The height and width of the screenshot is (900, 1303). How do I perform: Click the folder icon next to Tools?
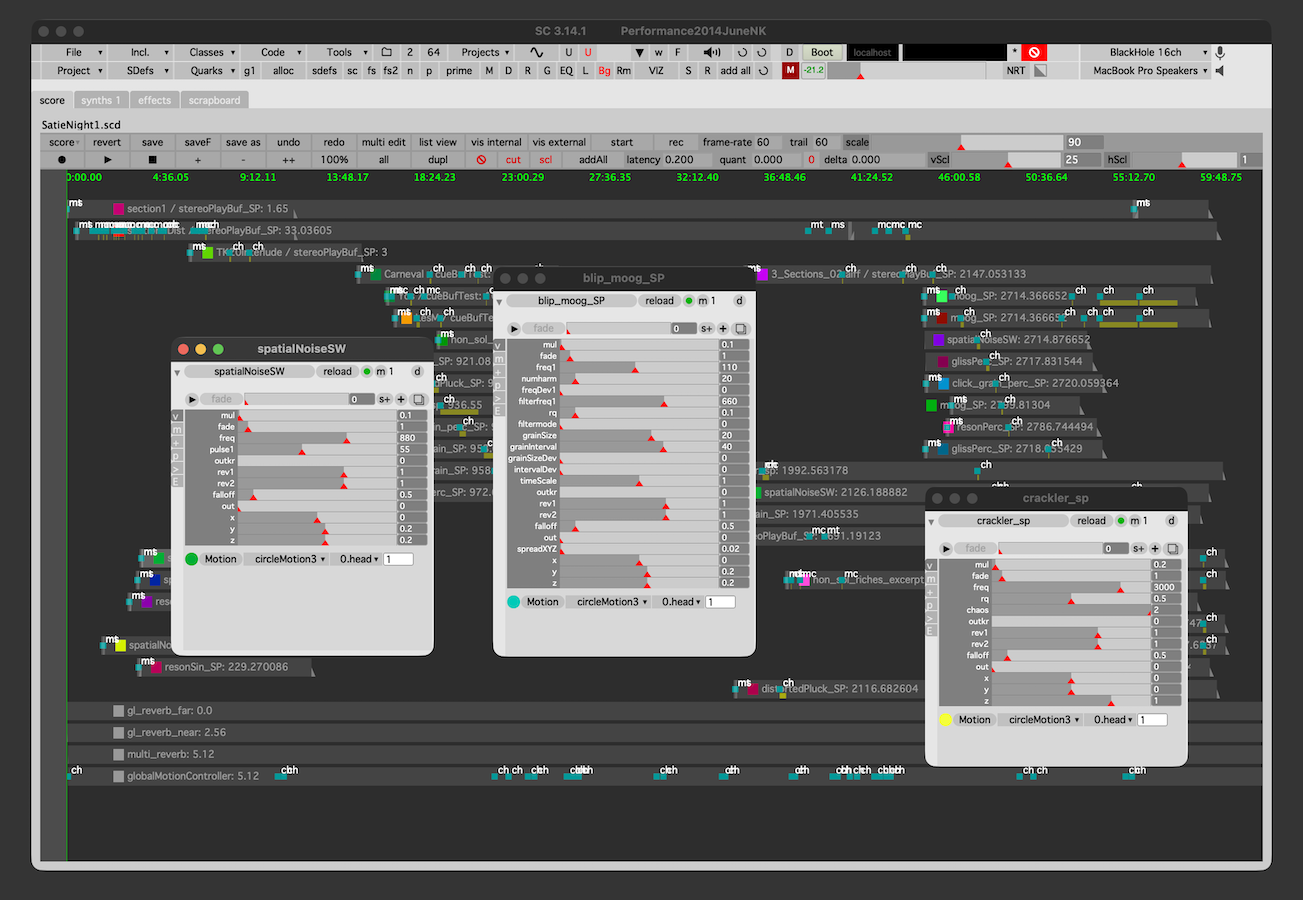click(x=388, y=52)
